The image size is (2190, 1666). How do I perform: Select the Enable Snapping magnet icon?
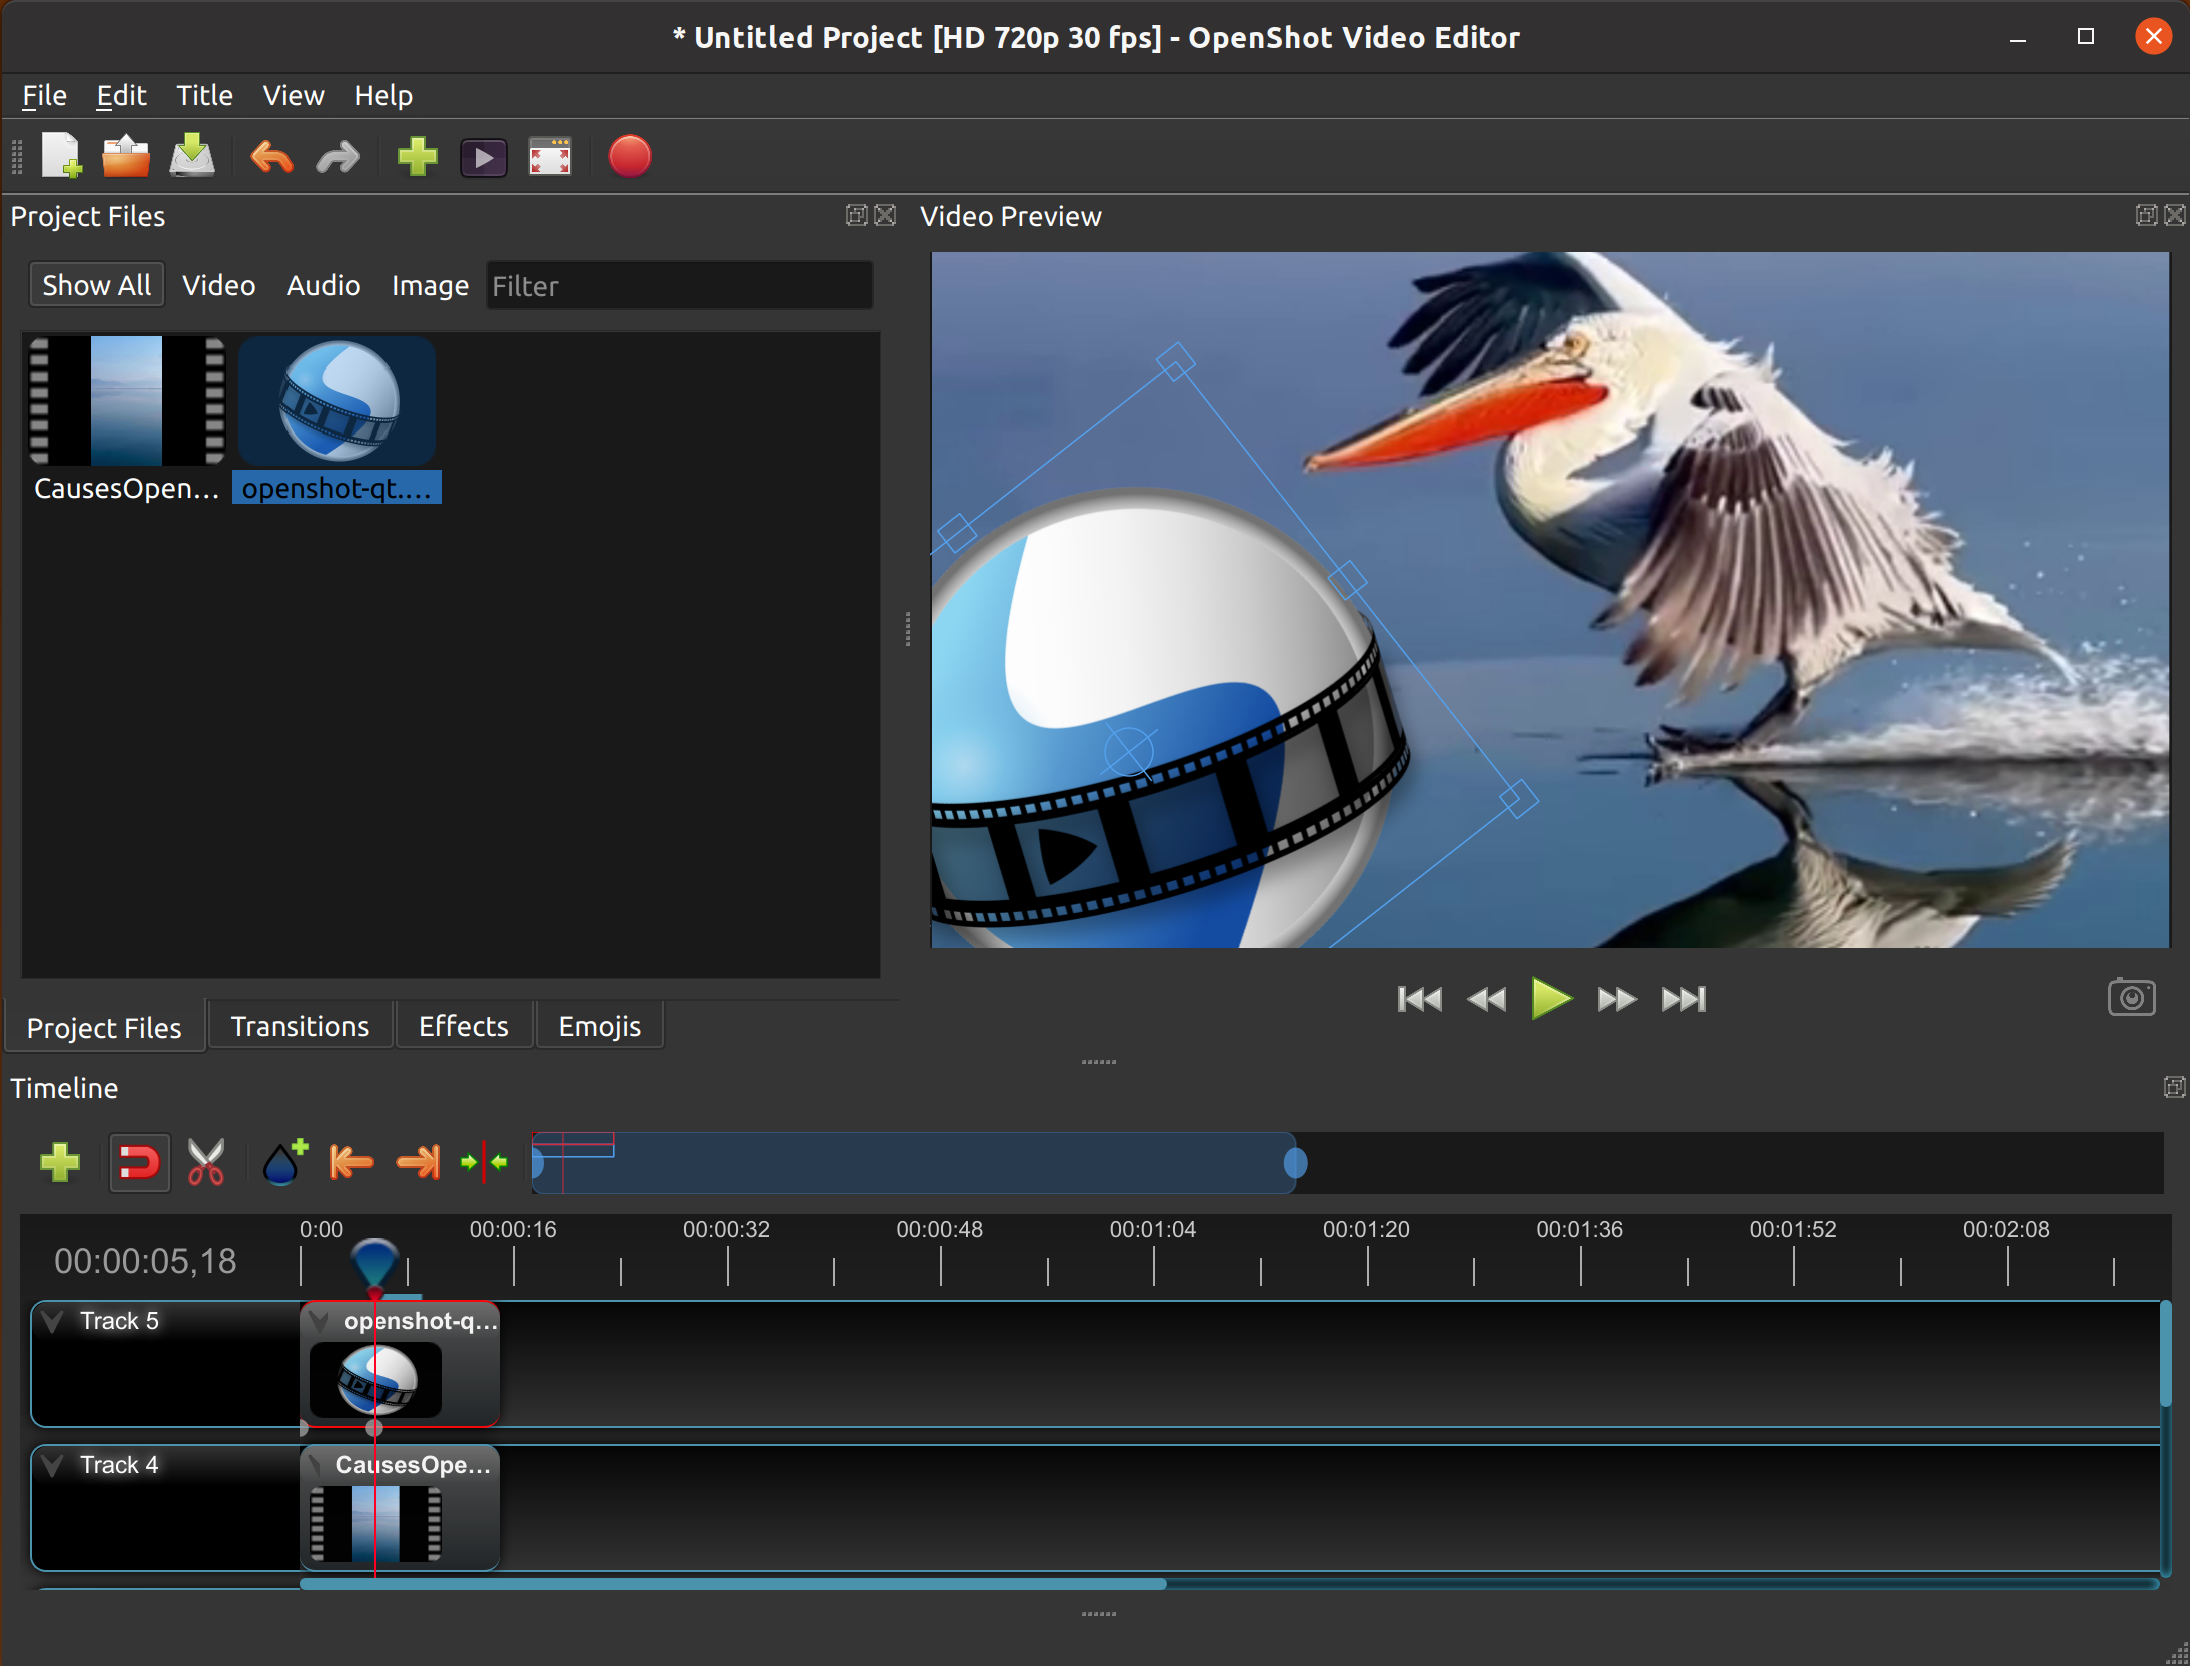pos(138,1162)
